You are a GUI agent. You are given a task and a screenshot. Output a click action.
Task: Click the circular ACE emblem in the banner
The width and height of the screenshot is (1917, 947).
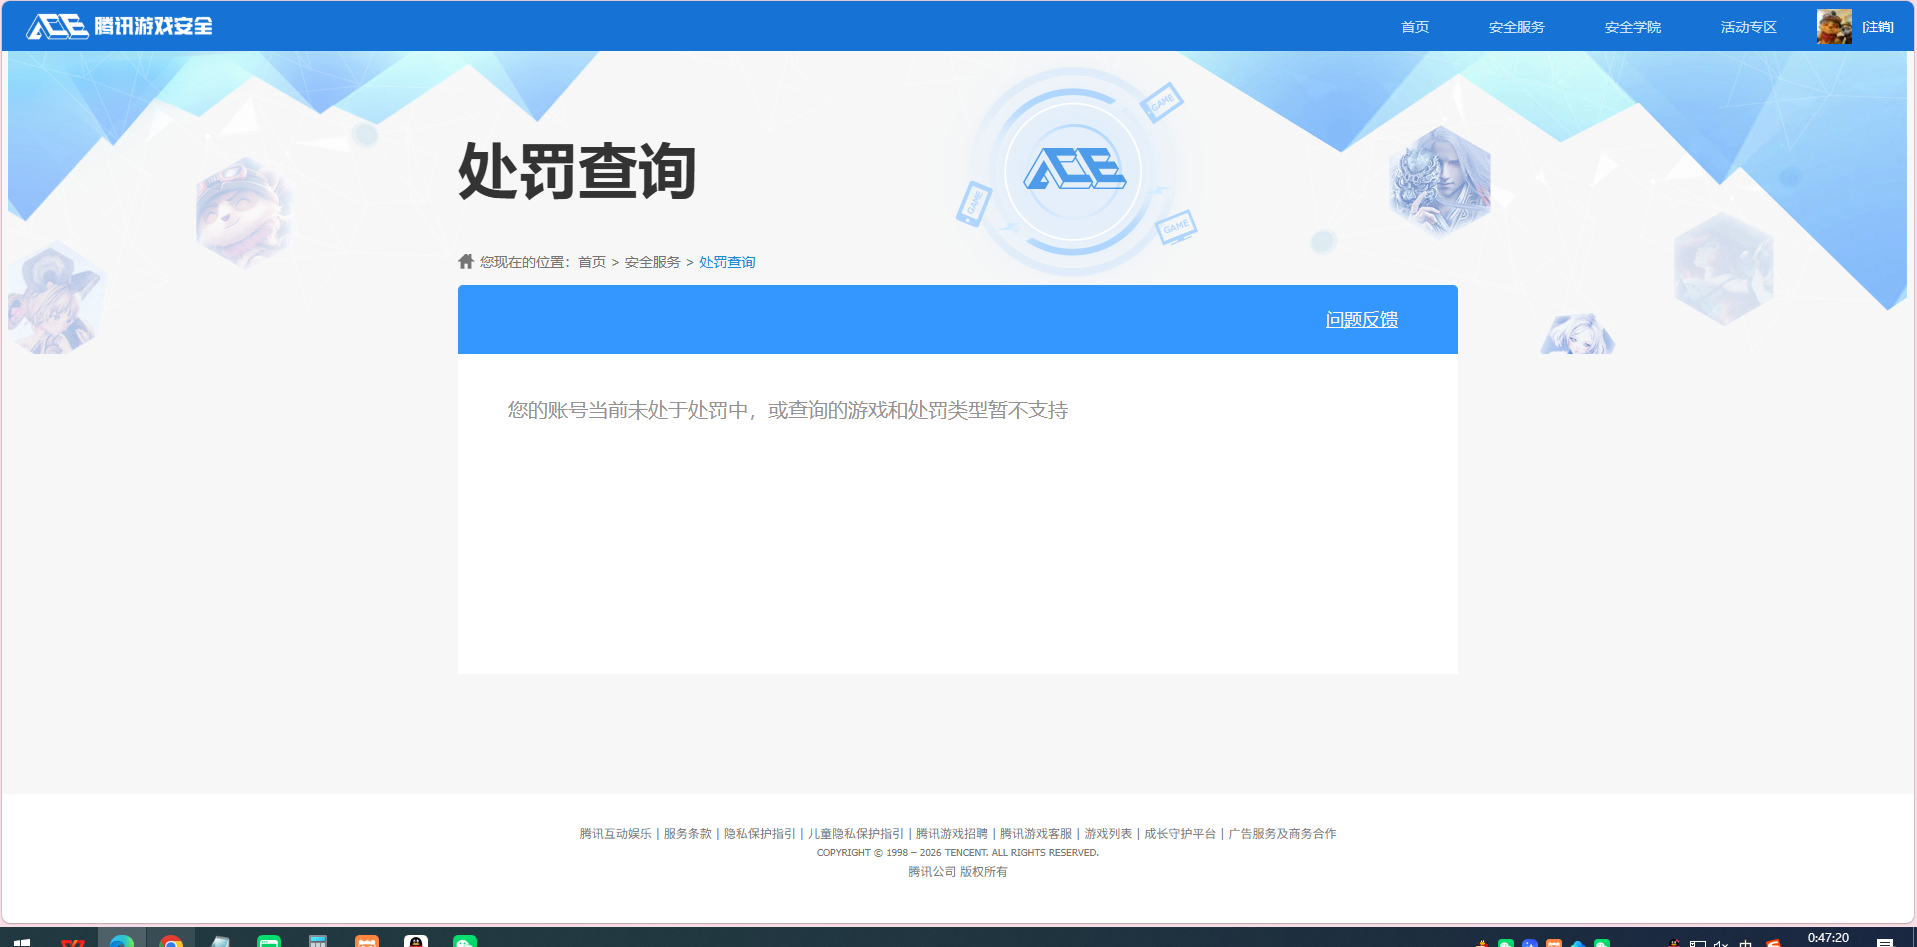pos(1073,170)
